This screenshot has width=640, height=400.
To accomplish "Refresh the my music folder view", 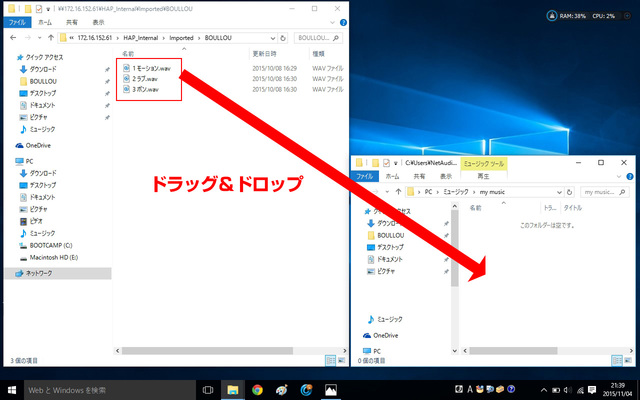I will click(570, 190).
